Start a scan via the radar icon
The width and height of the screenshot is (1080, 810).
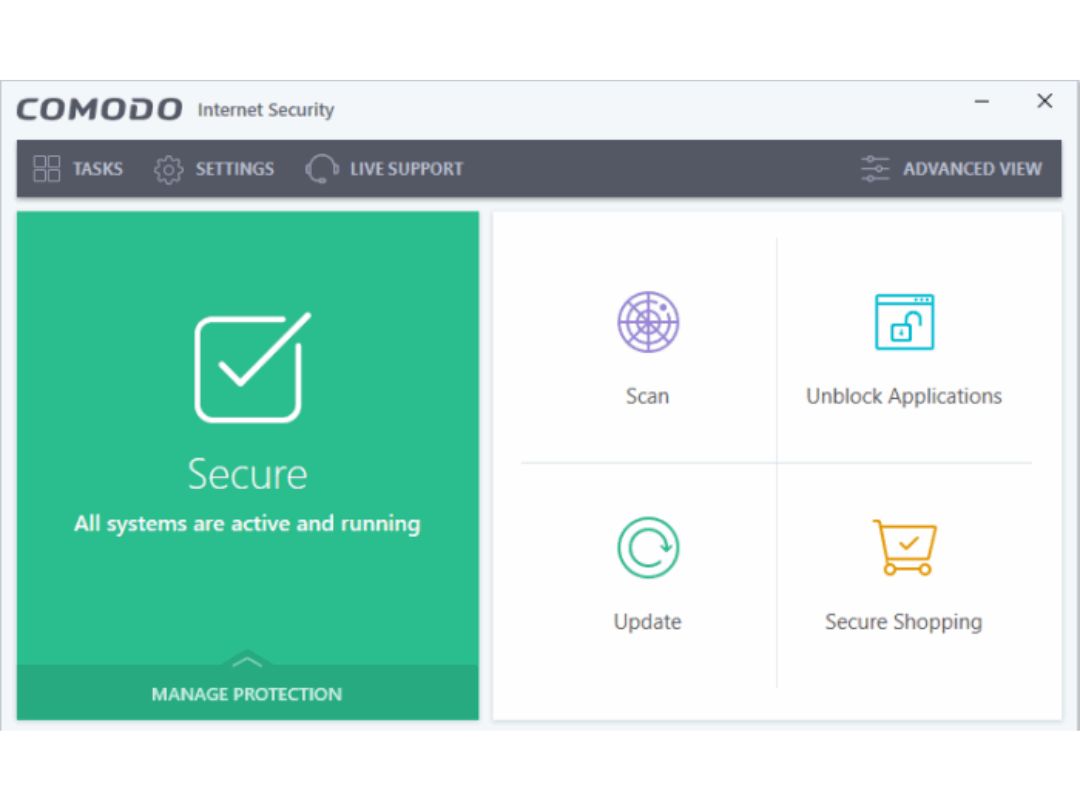pos(647,322)
